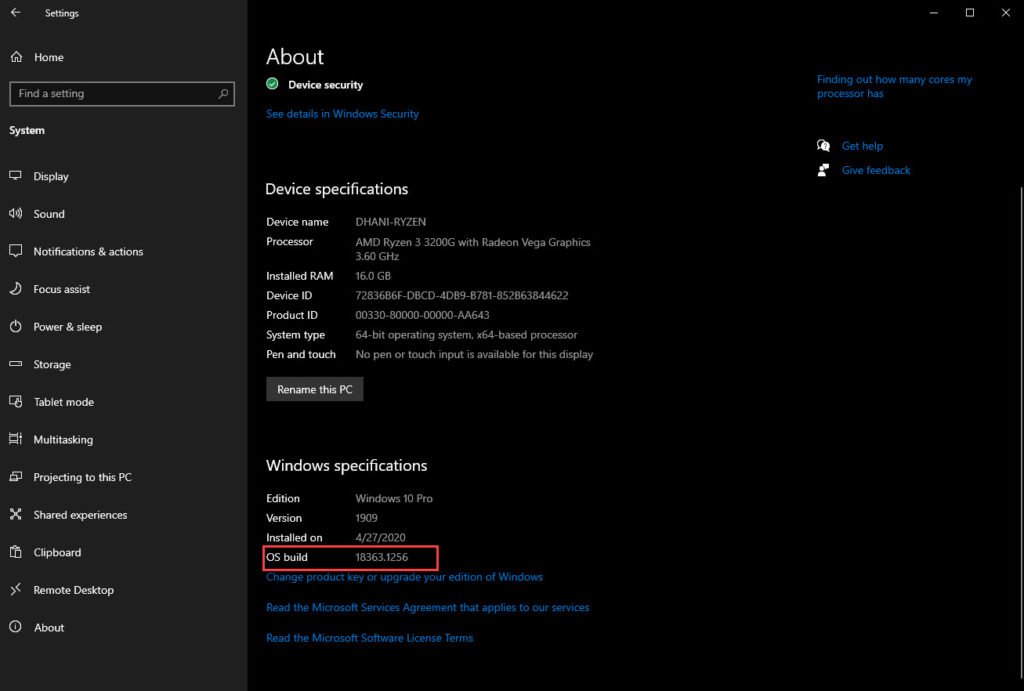Select Product ID 00330-80000-00000-AA643
This screenshot has height=691, width=1024.
tap(422, 315)
